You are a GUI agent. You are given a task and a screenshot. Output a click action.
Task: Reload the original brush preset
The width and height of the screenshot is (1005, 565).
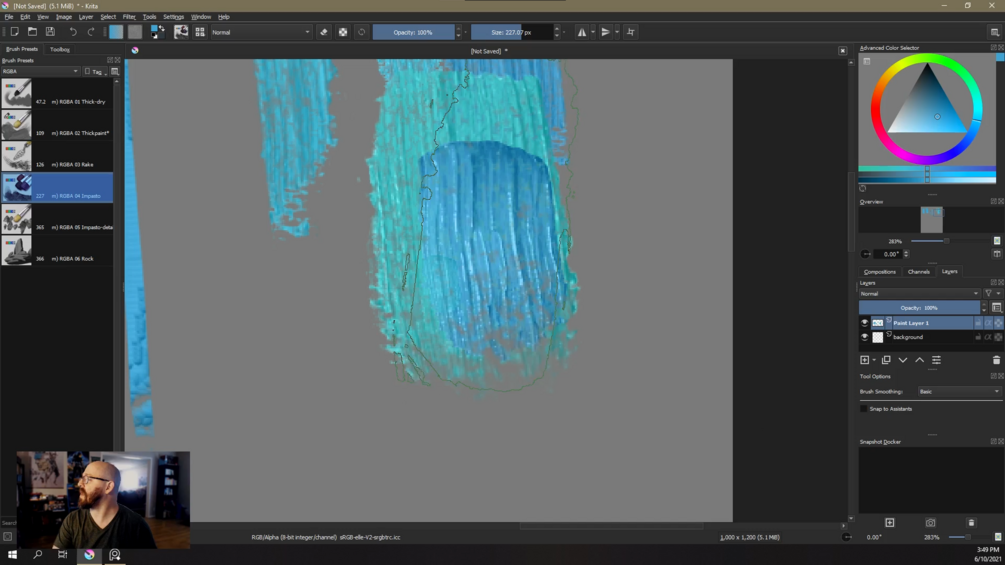click(361, 32)
